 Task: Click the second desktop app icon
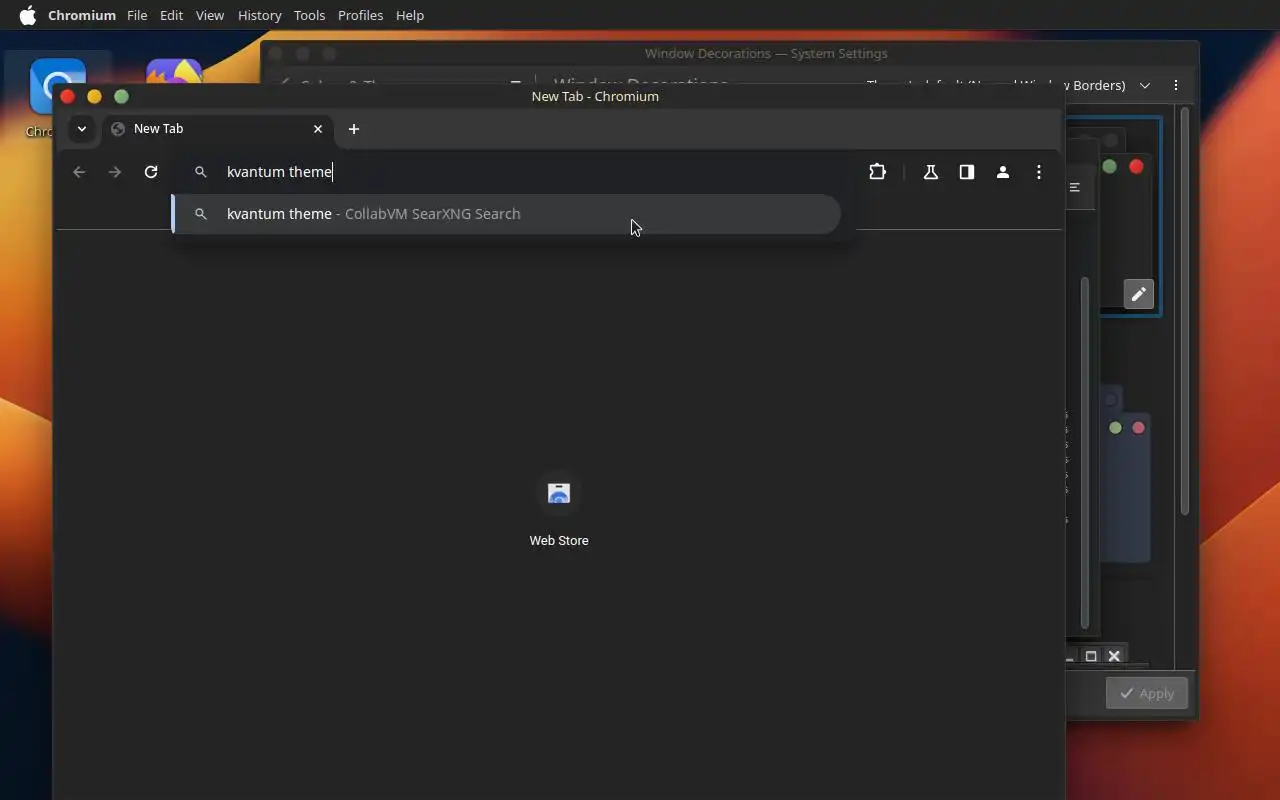coord(174,71)
